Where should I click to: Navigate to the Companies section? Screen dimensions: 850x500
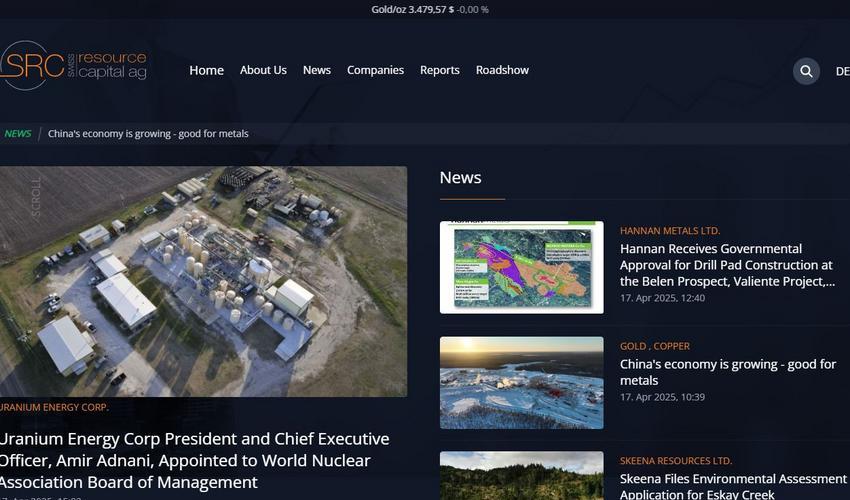click(375, 70)
